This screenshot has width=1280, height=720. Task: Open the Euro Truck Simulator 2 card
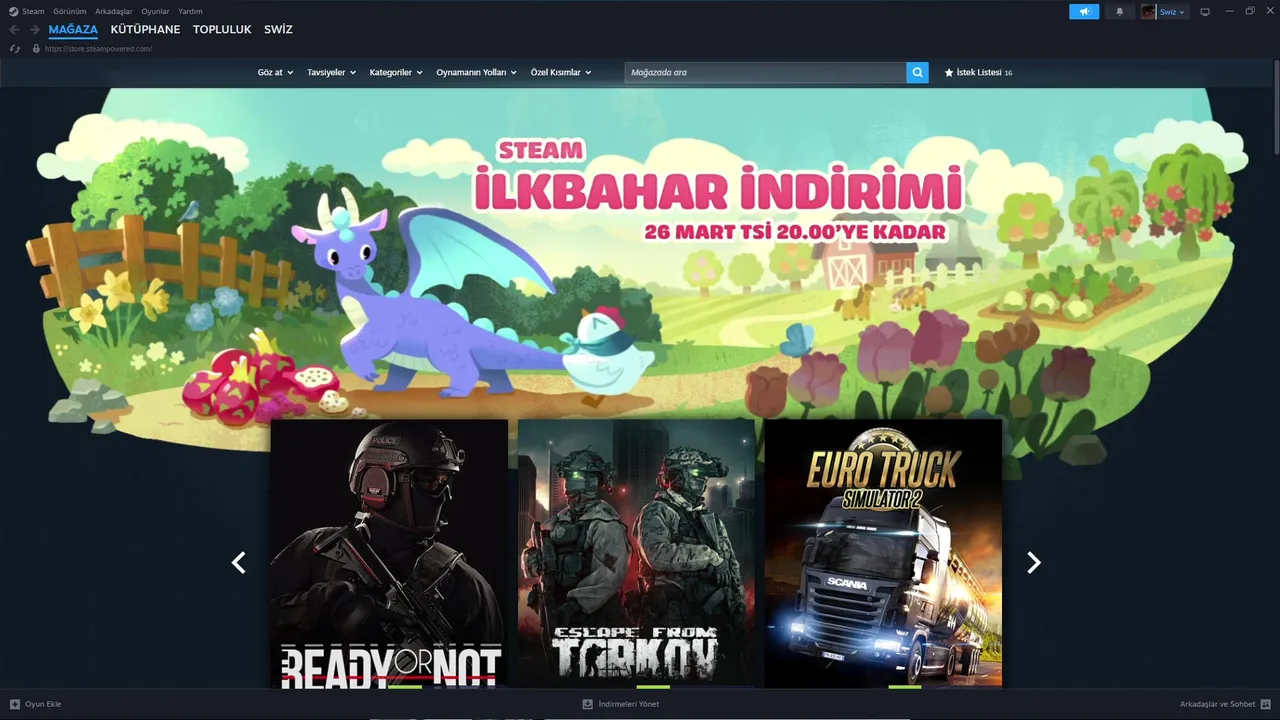(883, 553)
